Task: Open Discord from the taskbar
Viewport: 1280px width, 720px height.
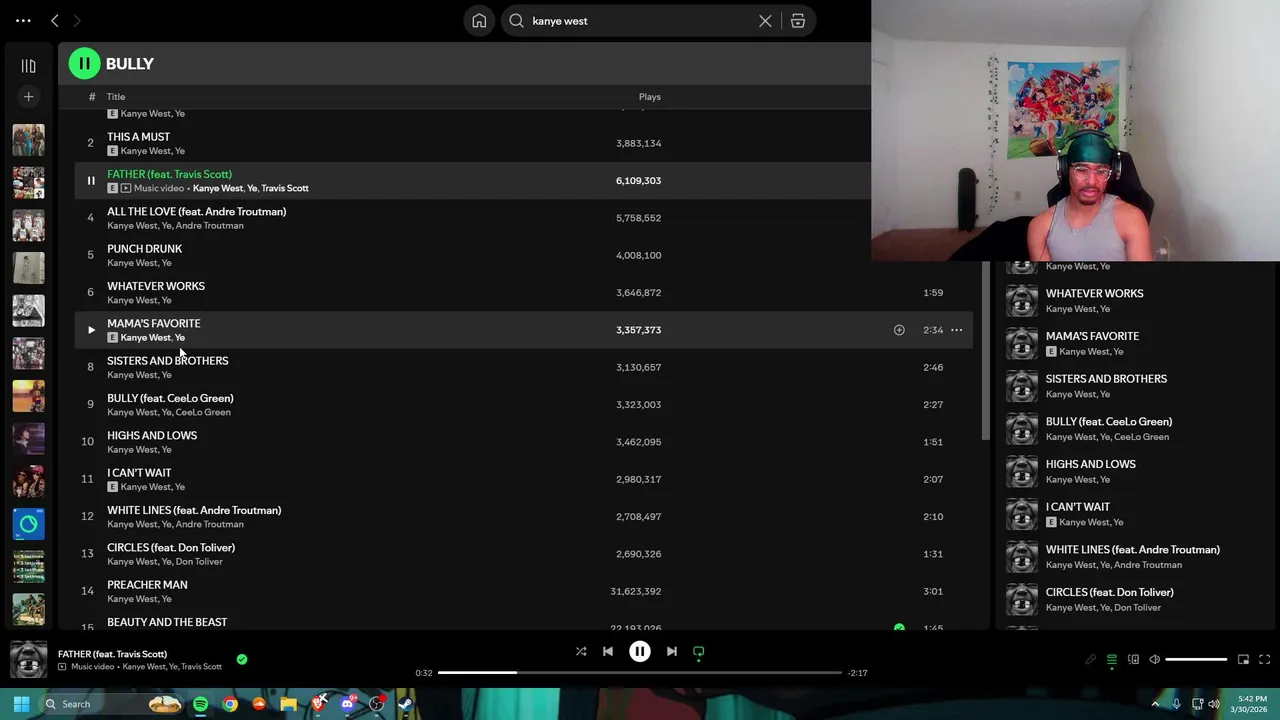Action: point(348,704)
